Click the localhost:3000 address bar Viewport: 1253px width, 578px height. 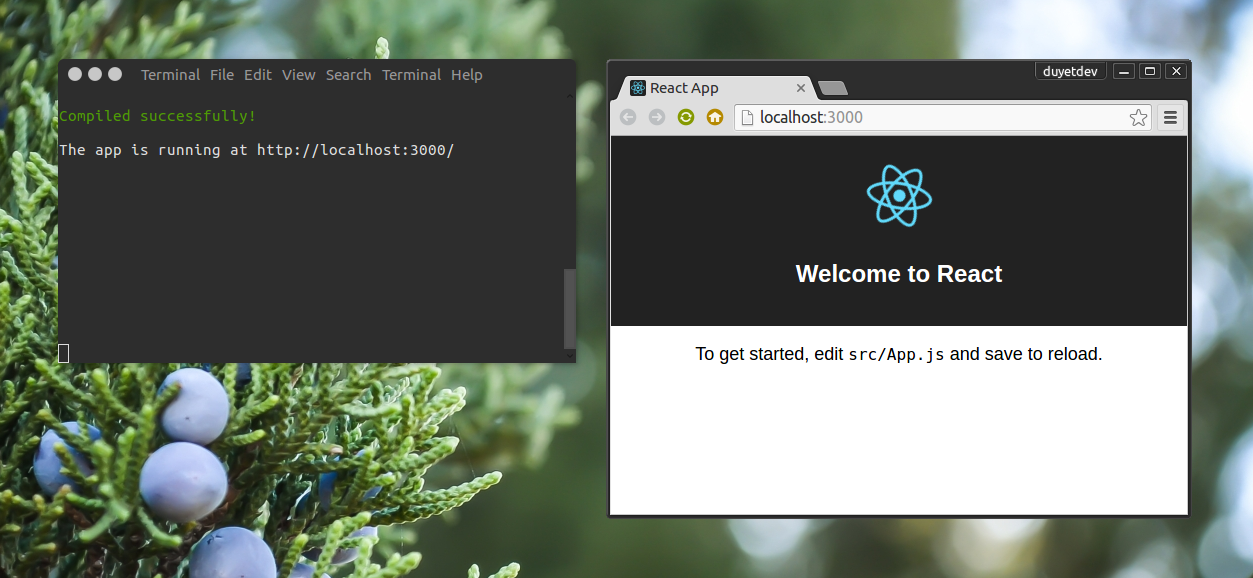[x=943, y=118]
